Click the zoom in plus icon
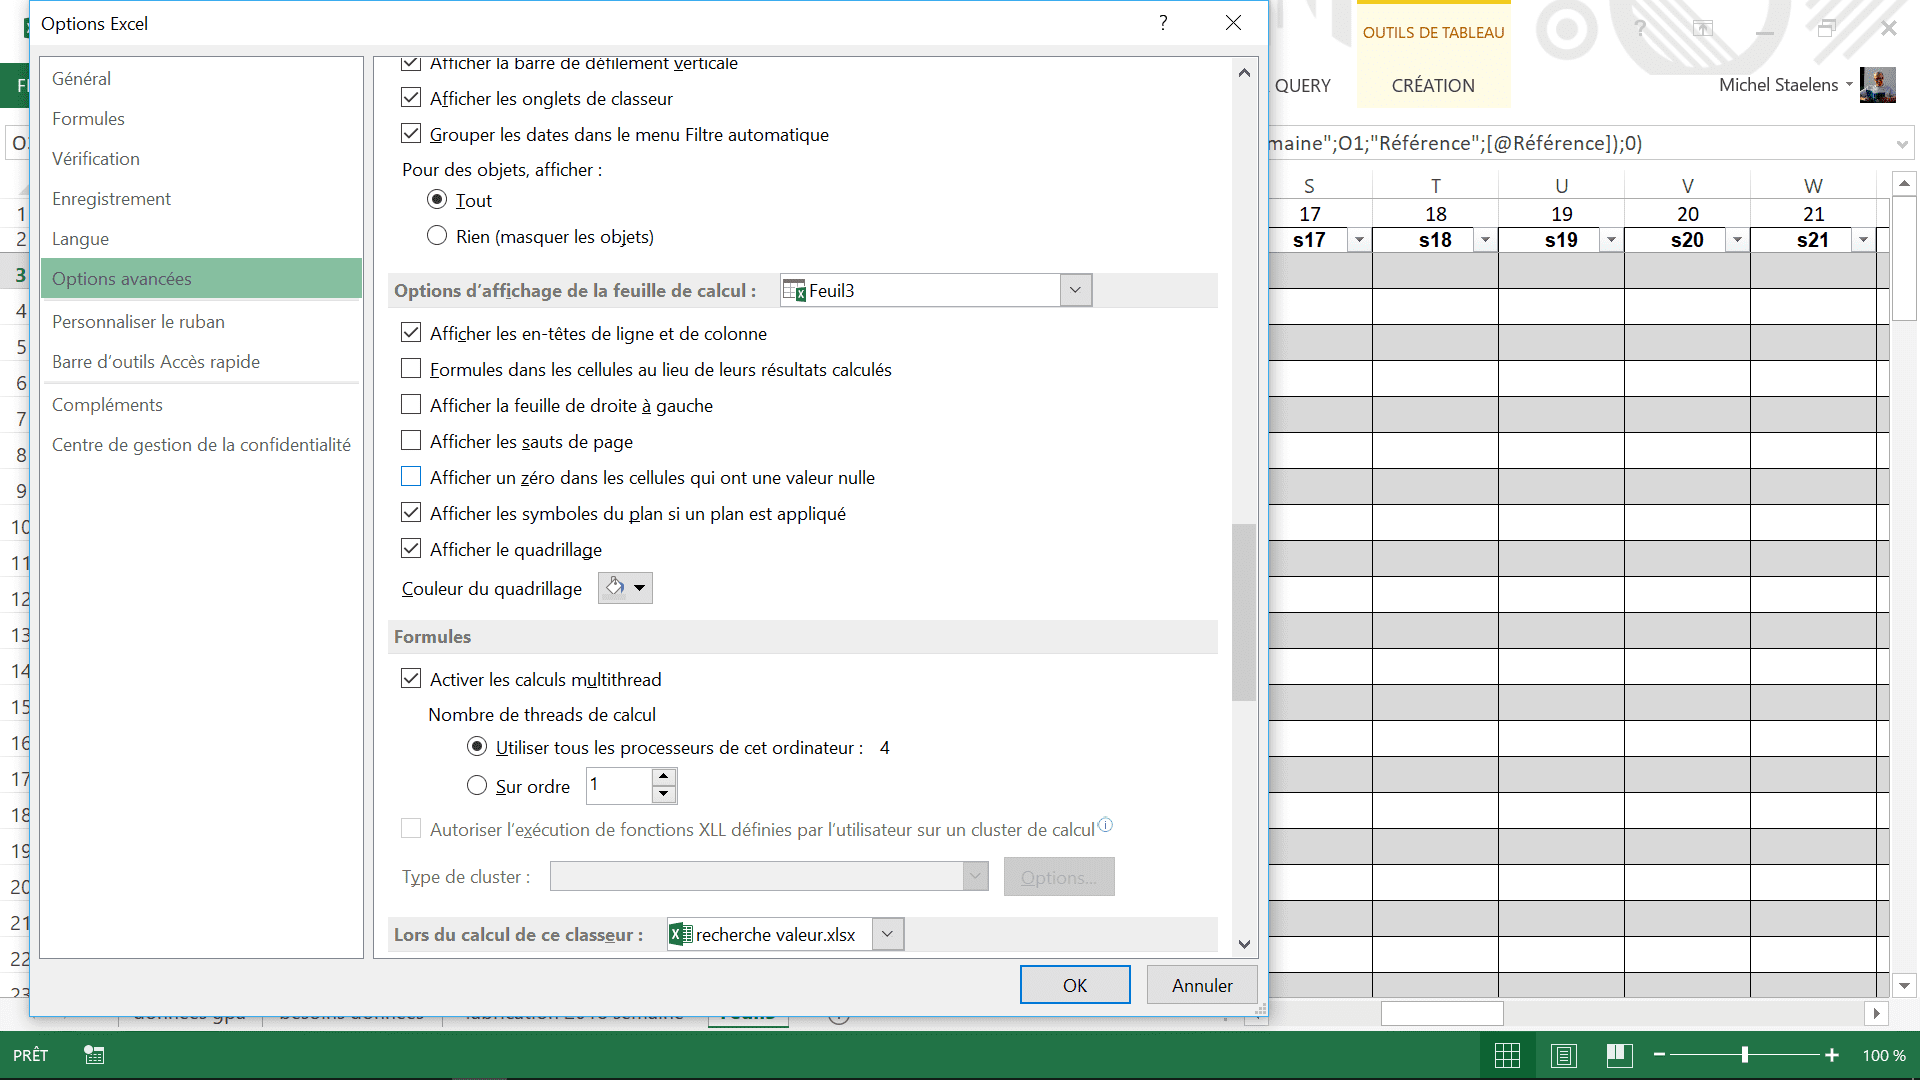 1832,1055
